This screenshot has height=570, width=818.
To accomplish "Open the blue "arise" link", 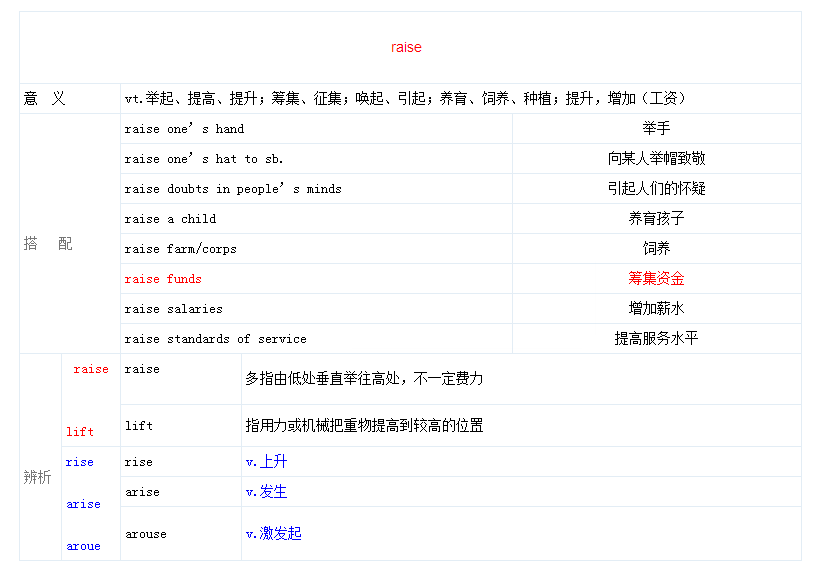I will click(83, 504).
